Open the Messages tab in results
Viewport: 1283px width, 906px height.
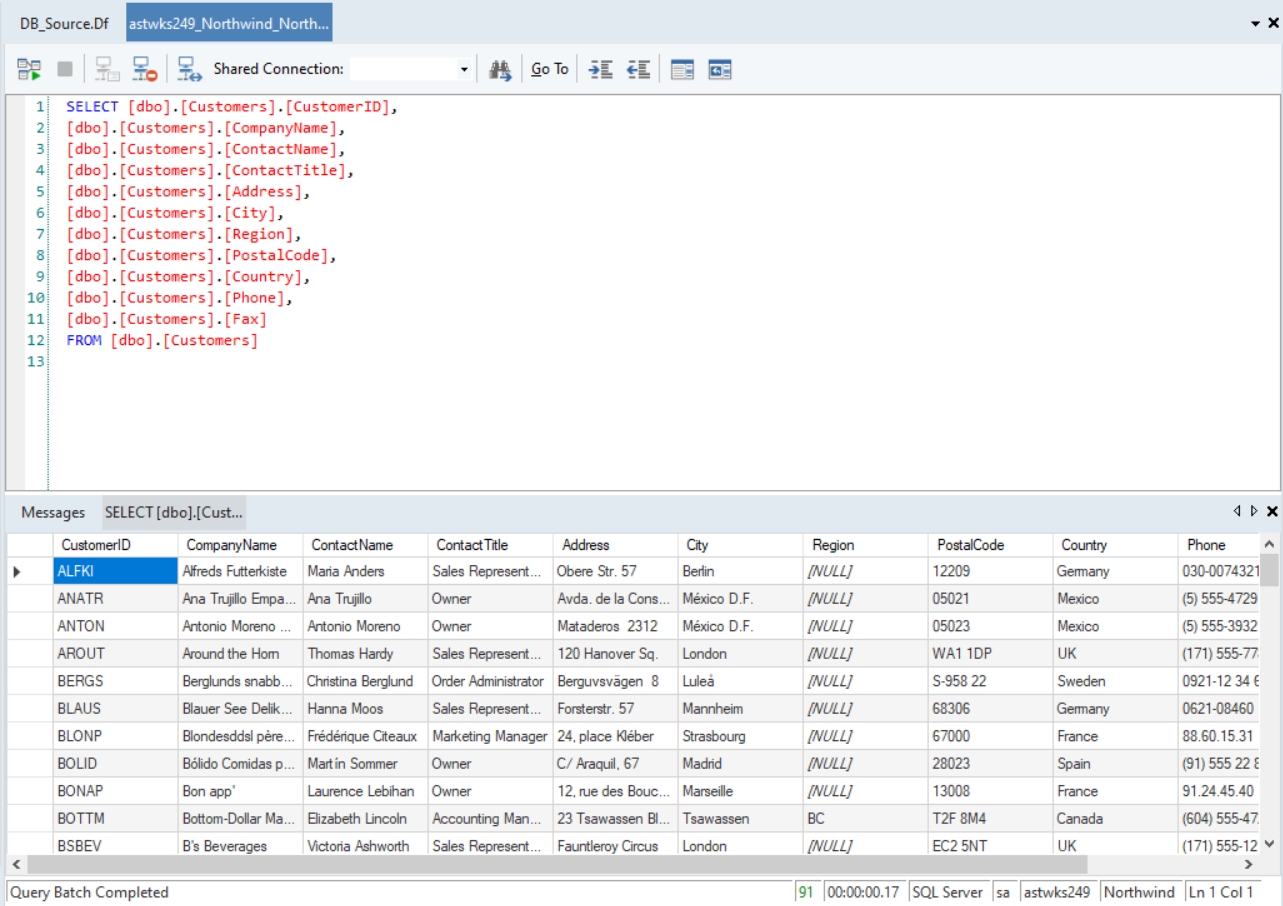53,512
